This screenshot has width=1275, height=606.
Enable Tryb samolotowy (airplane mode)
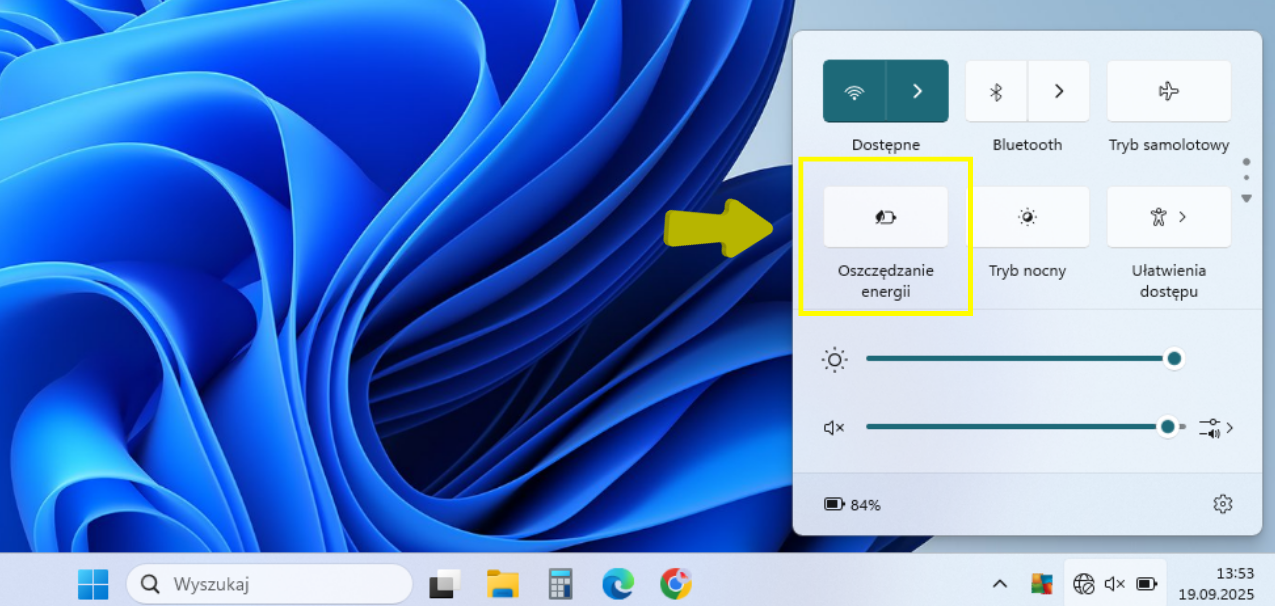[1168, 92]
